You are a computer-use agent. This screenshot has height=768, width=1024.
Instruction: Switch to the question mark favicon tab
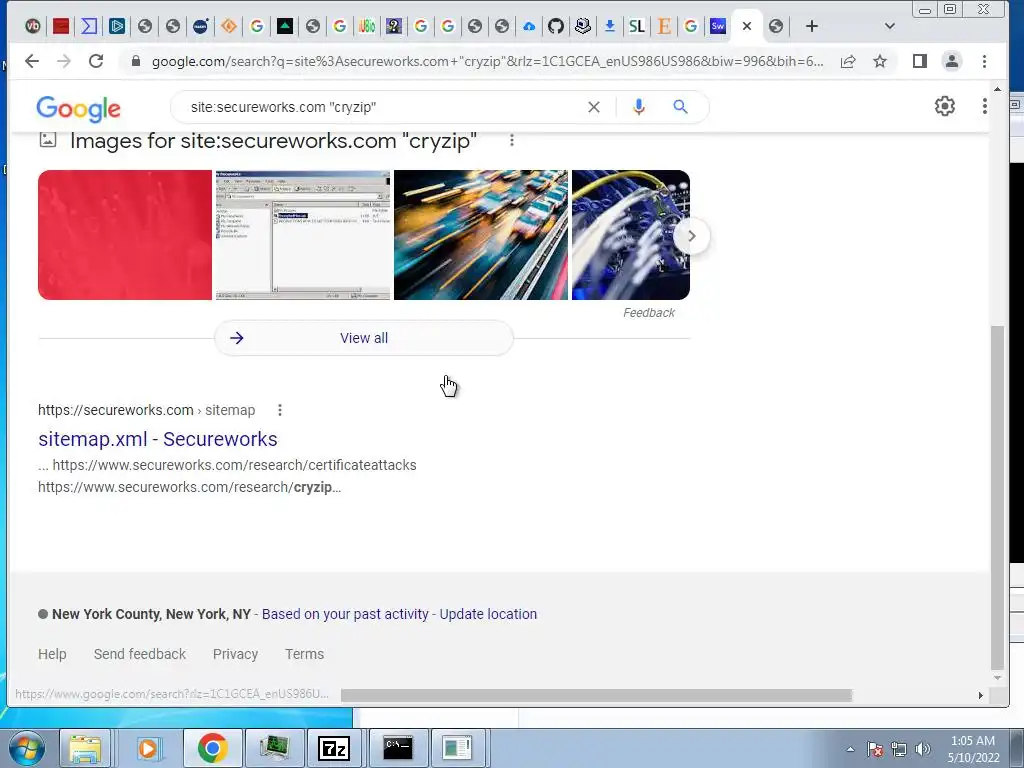394,26
